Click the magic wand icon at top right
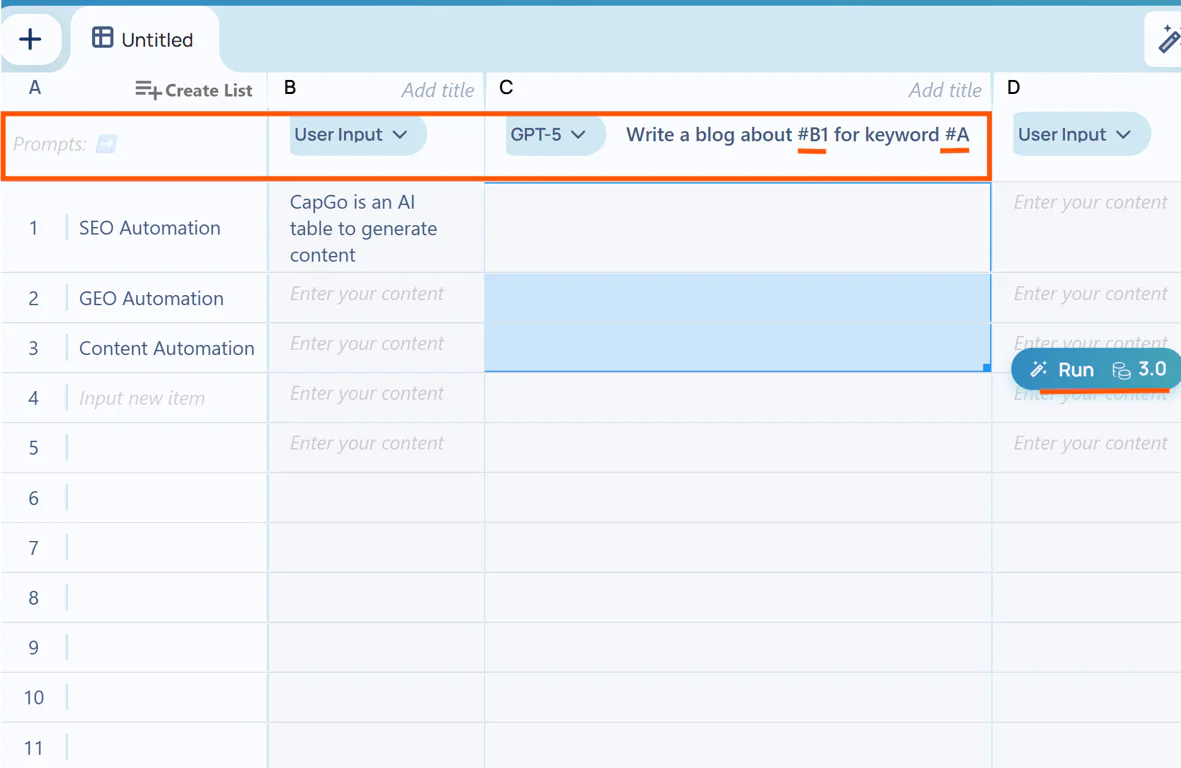 (1168, 39)
